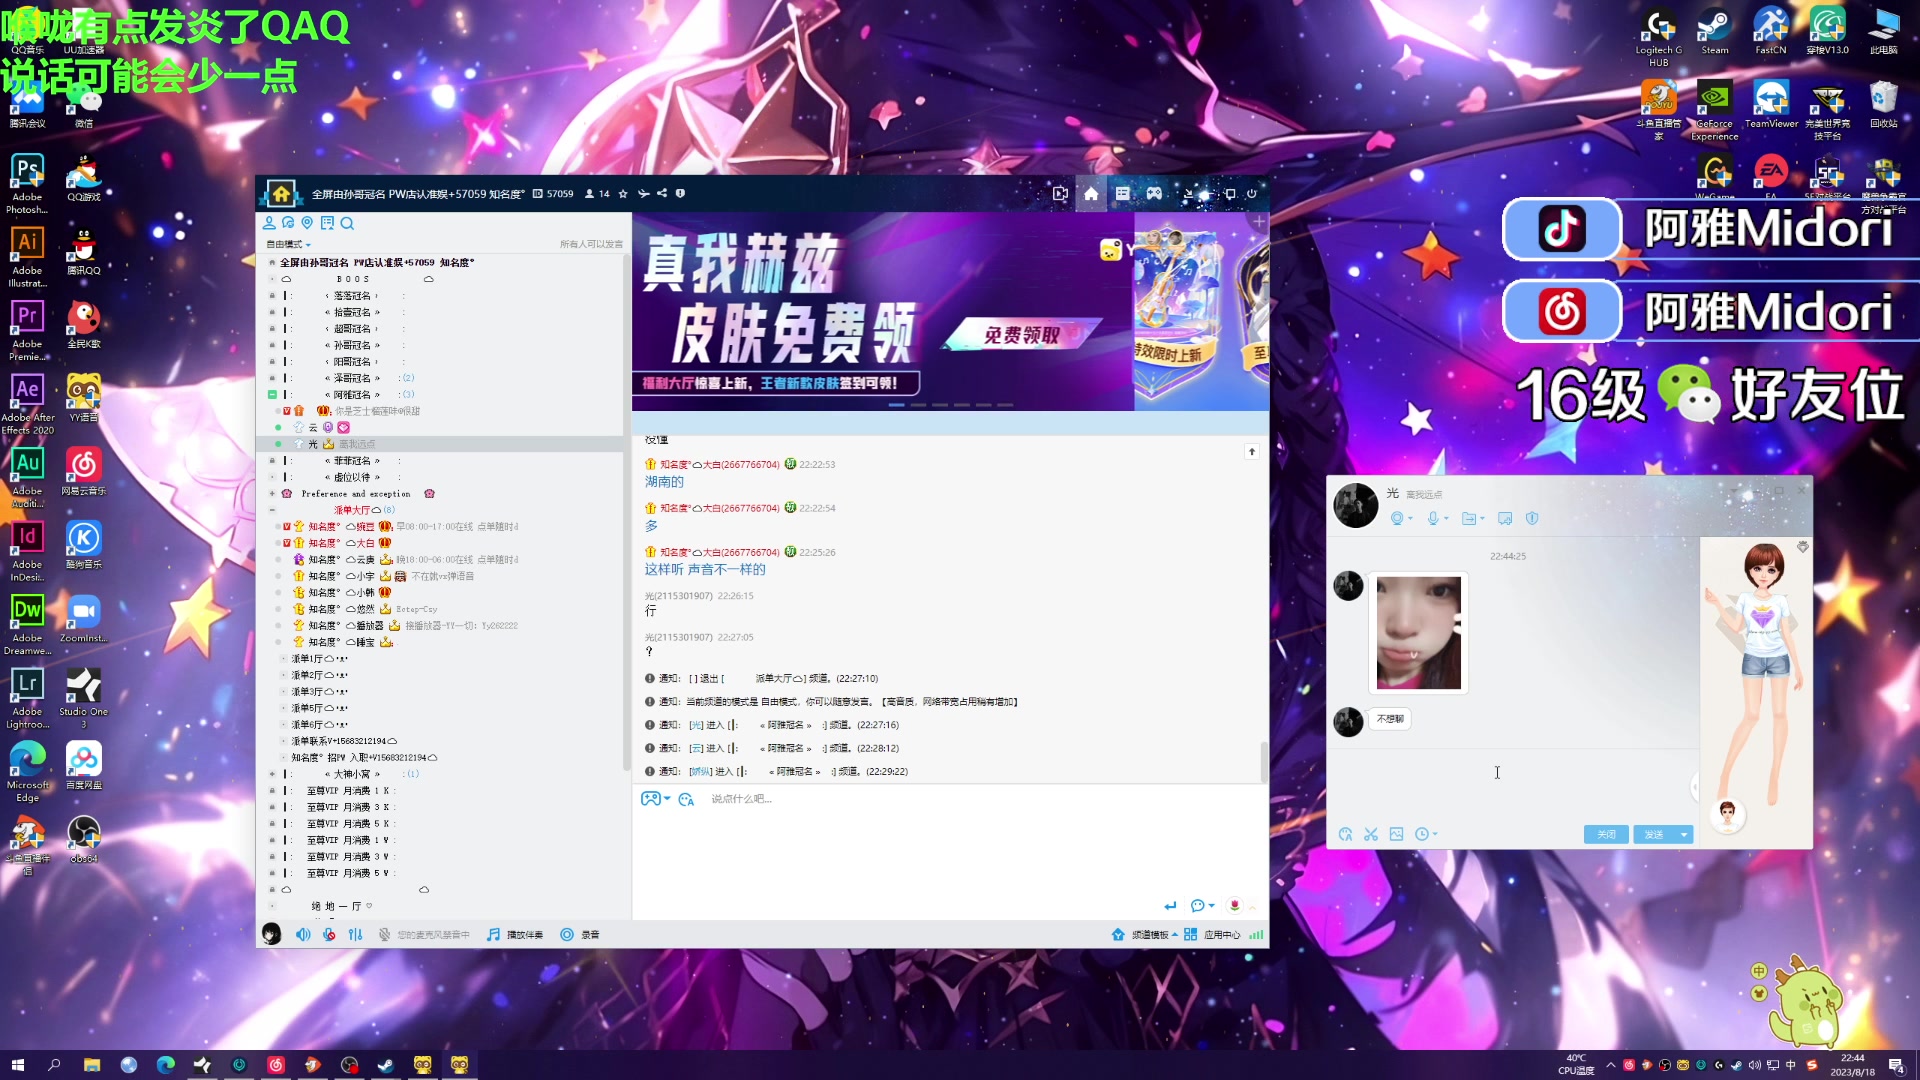Image resolution: width=1920 pixels, height=1080 pixels.
Task: Open the 应用中心 grid icon
Action: coord(1191,934)
